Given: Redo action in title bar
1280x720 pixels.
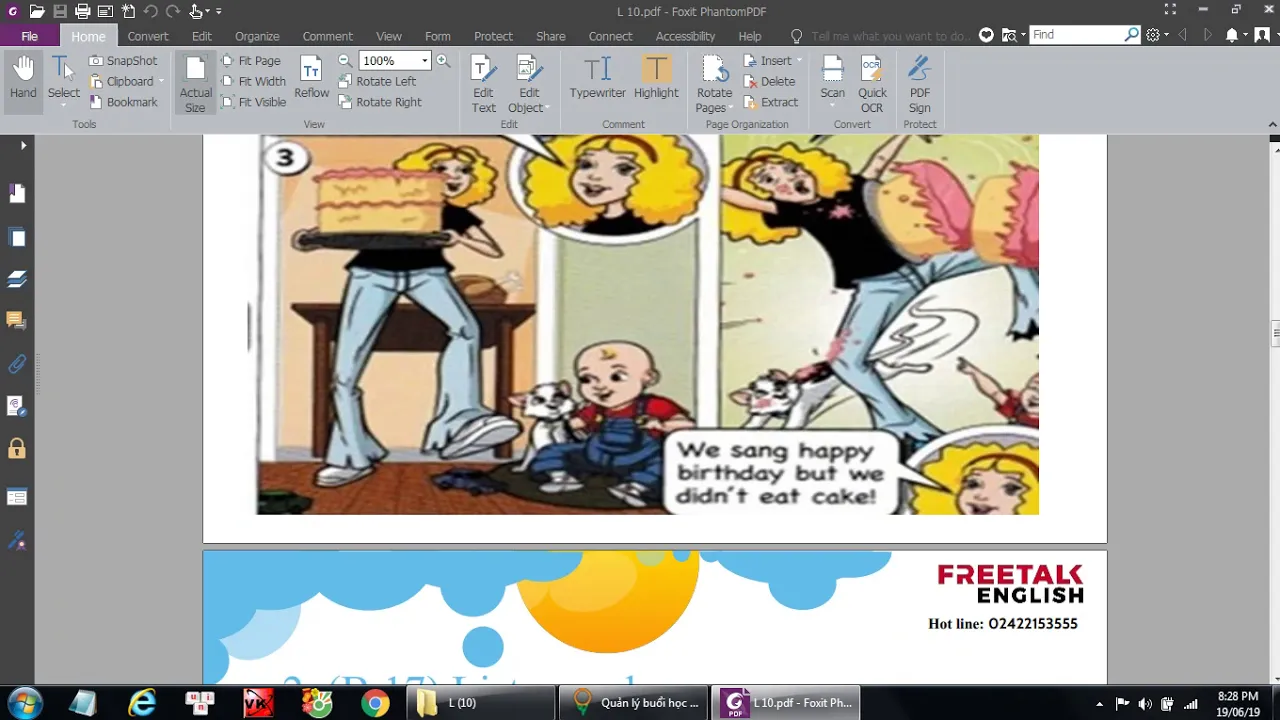Looking at the screenshot, I should click(x=174, y=12).
